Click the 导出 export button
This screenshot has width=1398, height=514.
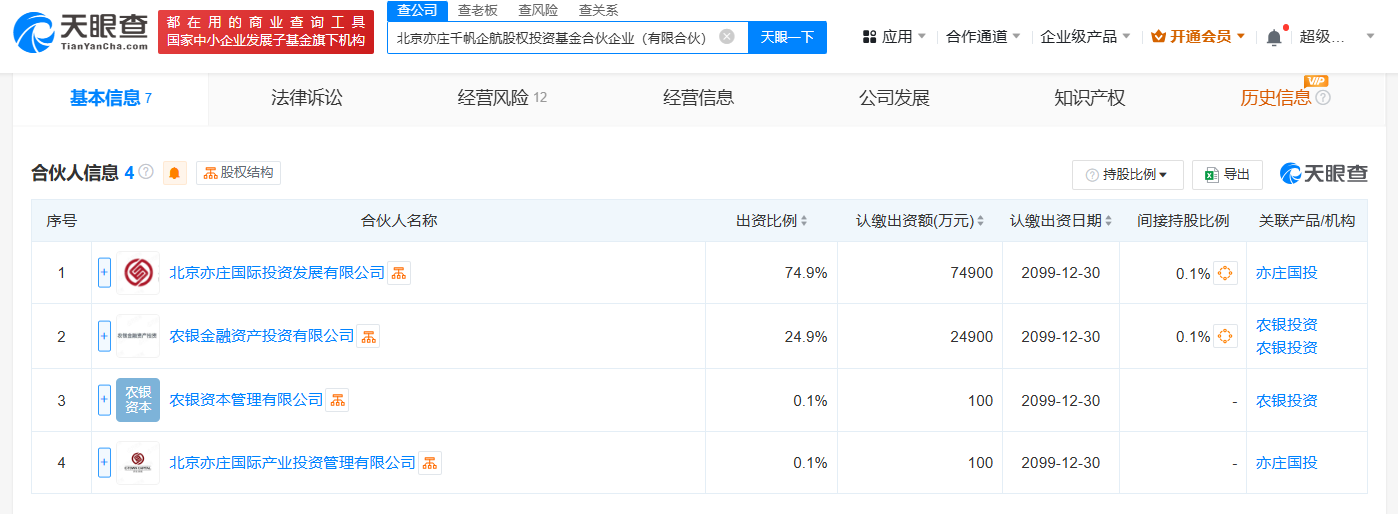click(1227, 175)
